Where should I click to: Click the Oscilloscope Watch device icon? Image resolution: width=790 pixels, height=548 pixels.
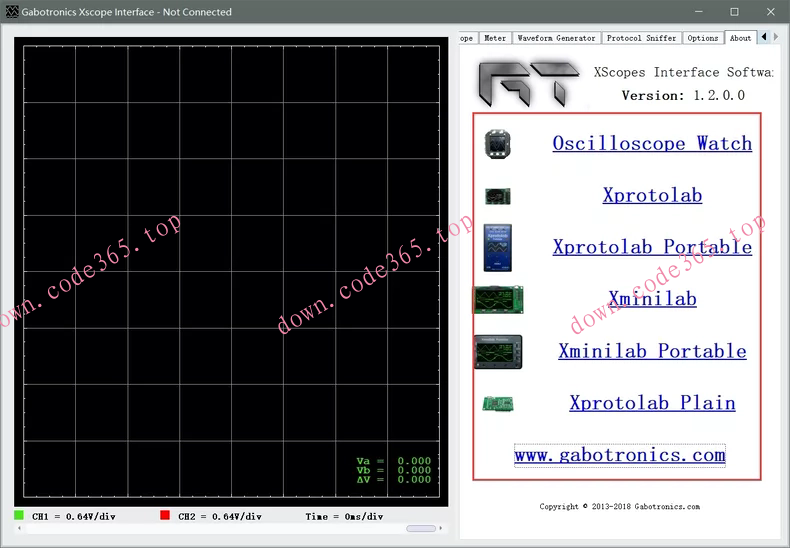498,144
